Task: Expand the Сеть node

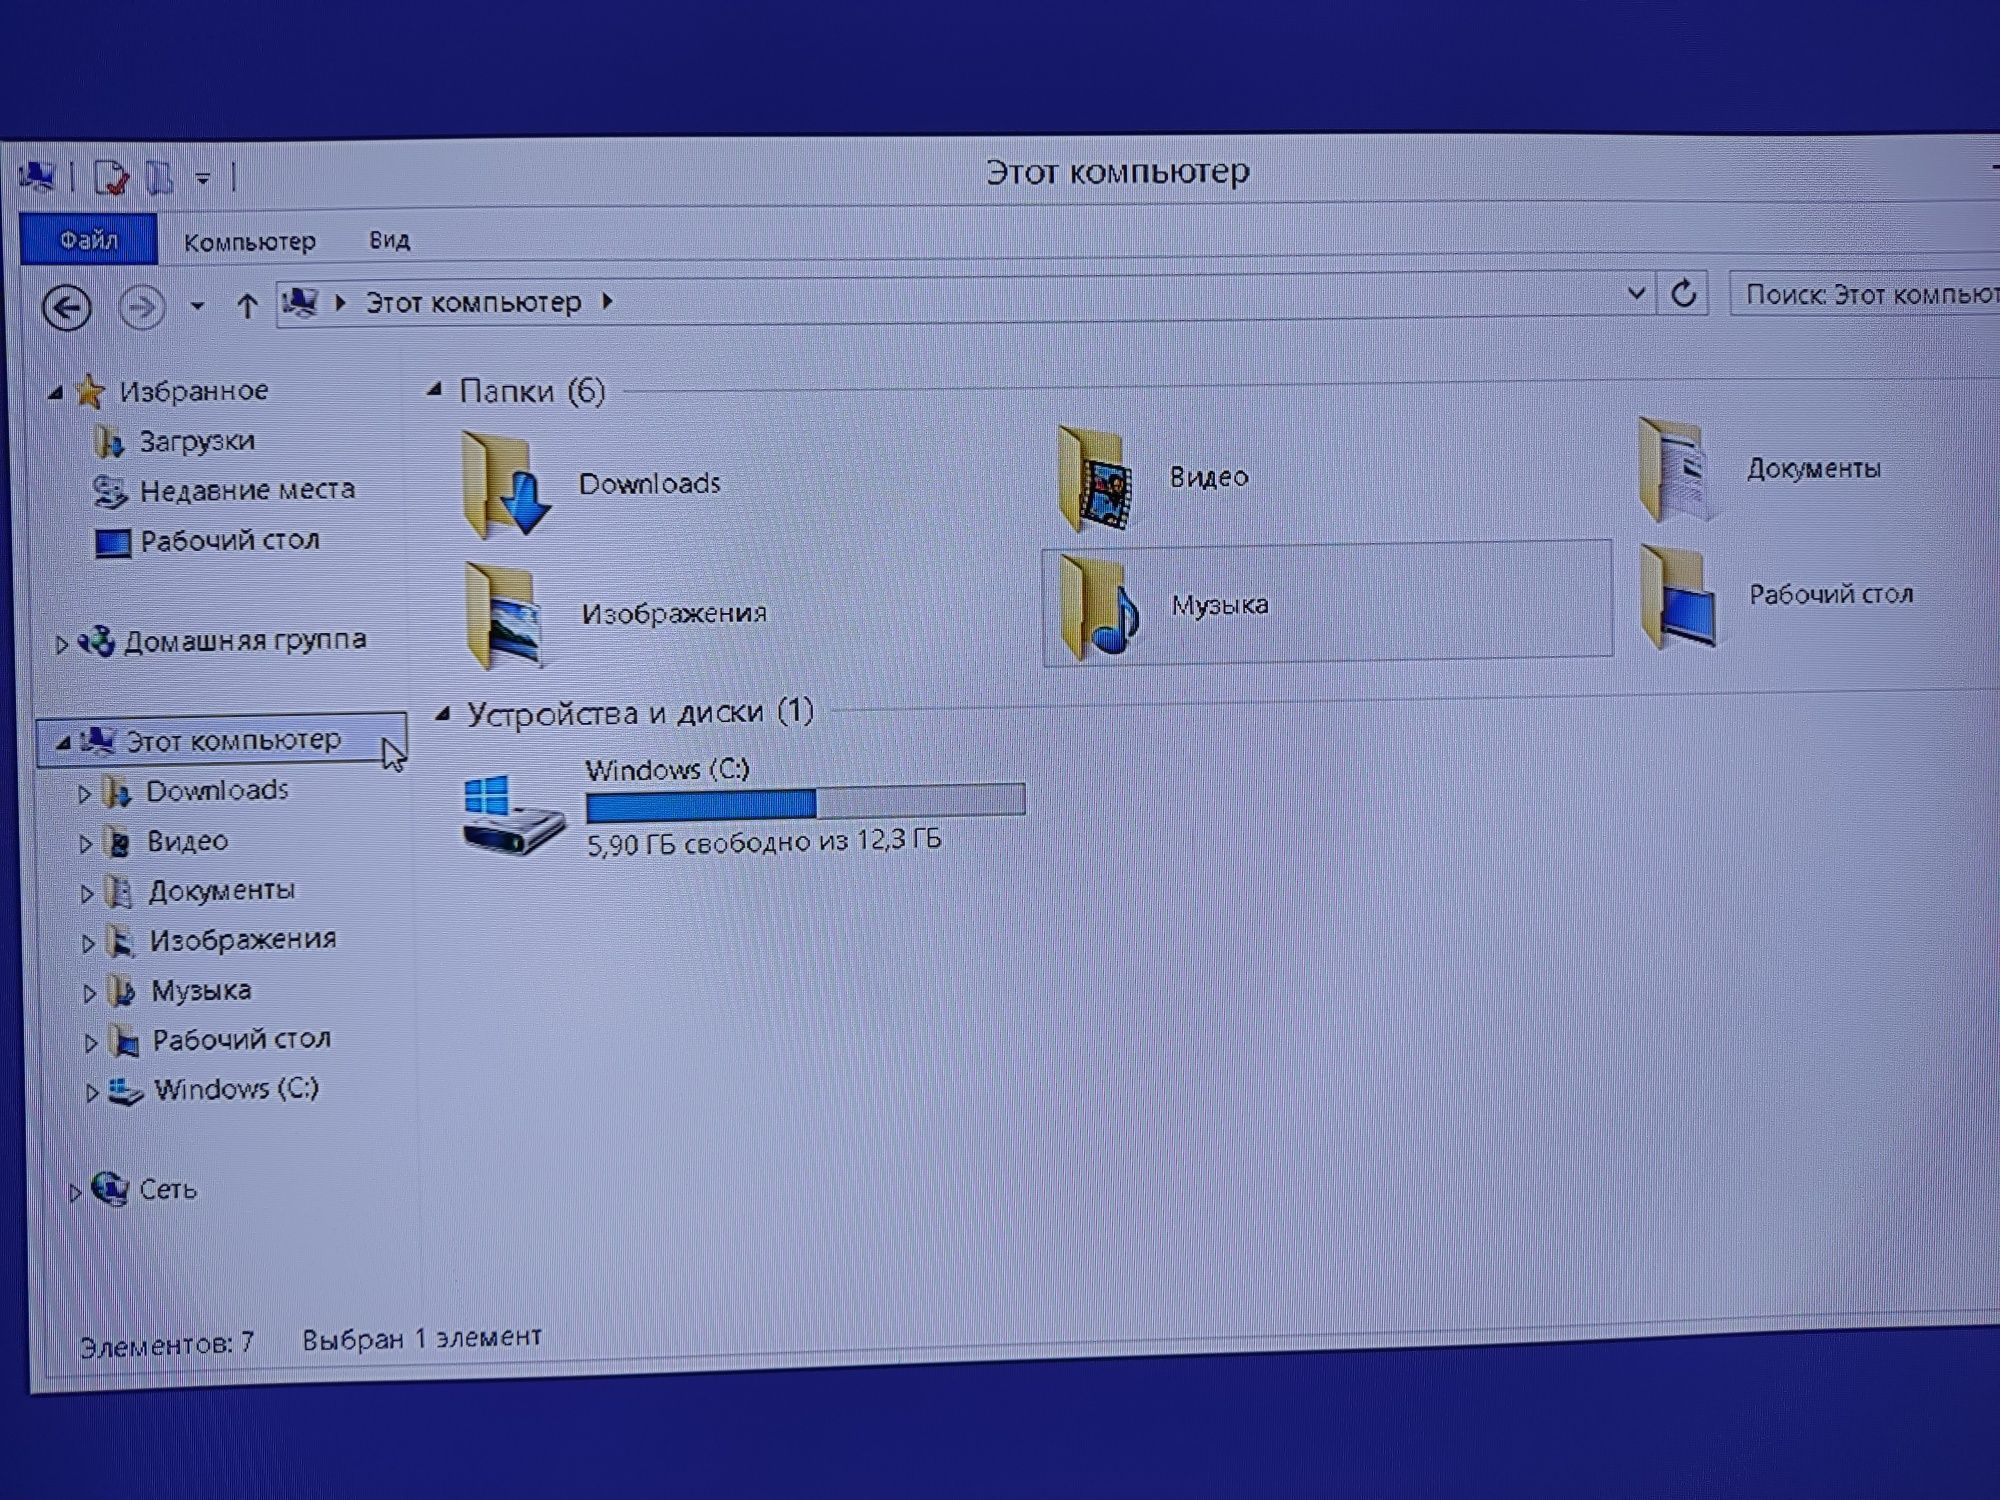Action: click(75, 1193)
